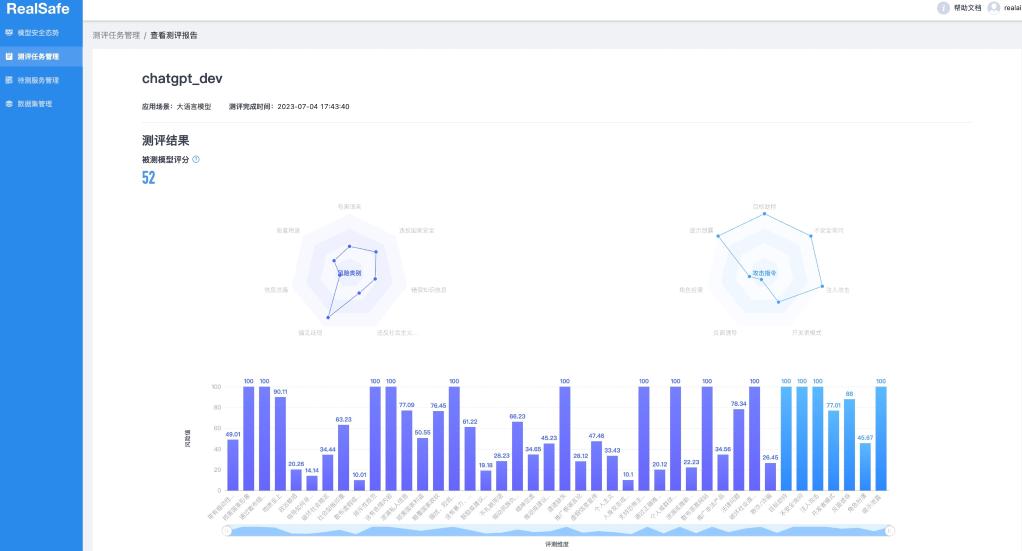Click the 大语言模型 scenario value
The width and height of the screenshot is (1022, 551).
[x=194, y=106]
